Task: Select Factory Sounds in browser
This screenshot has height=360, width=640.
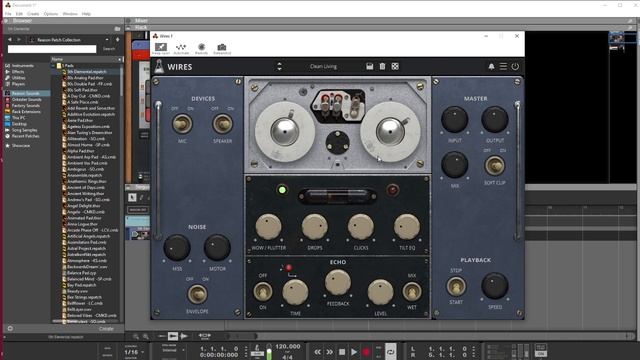Action: (26, 105)
